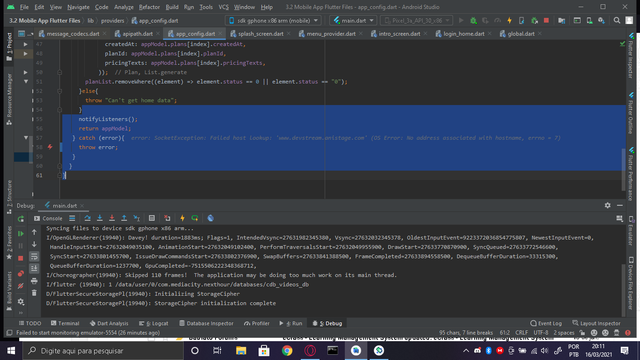Click Hot Reload lightning in debug toolbar
The height and width of the screenshot is (360, 640).
click(x=182, y=218)
